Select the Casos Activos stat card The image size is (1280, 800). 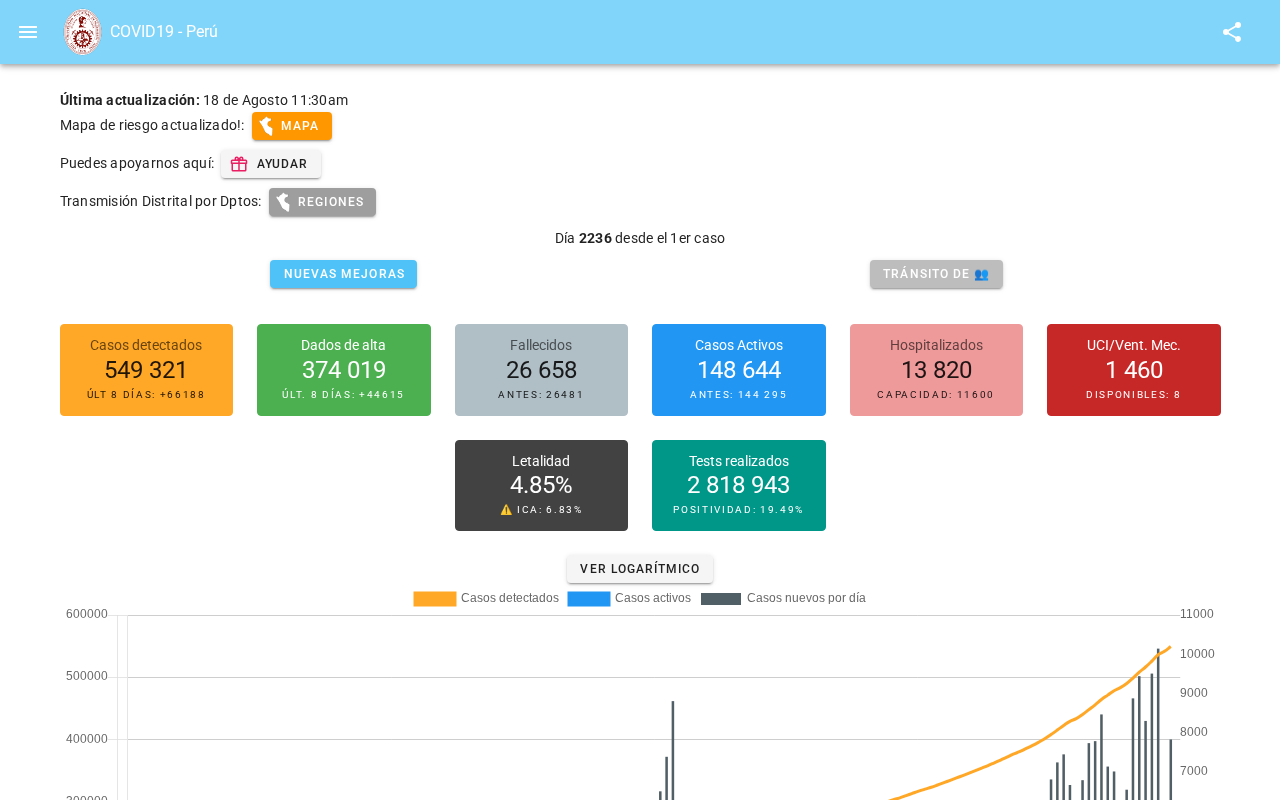pyautogui.click(x=739, y=370)
